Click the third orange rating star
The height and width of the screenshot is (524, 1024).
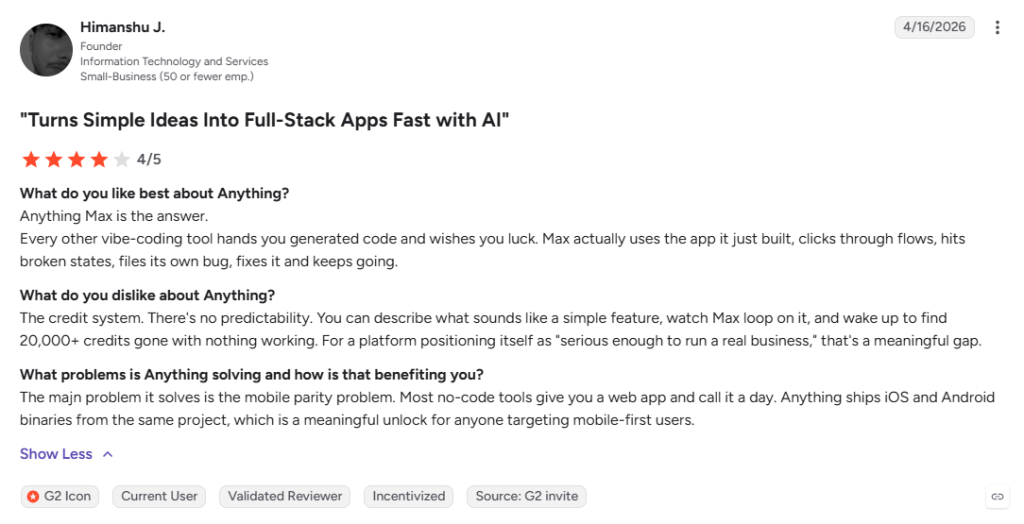pos(76,159)
